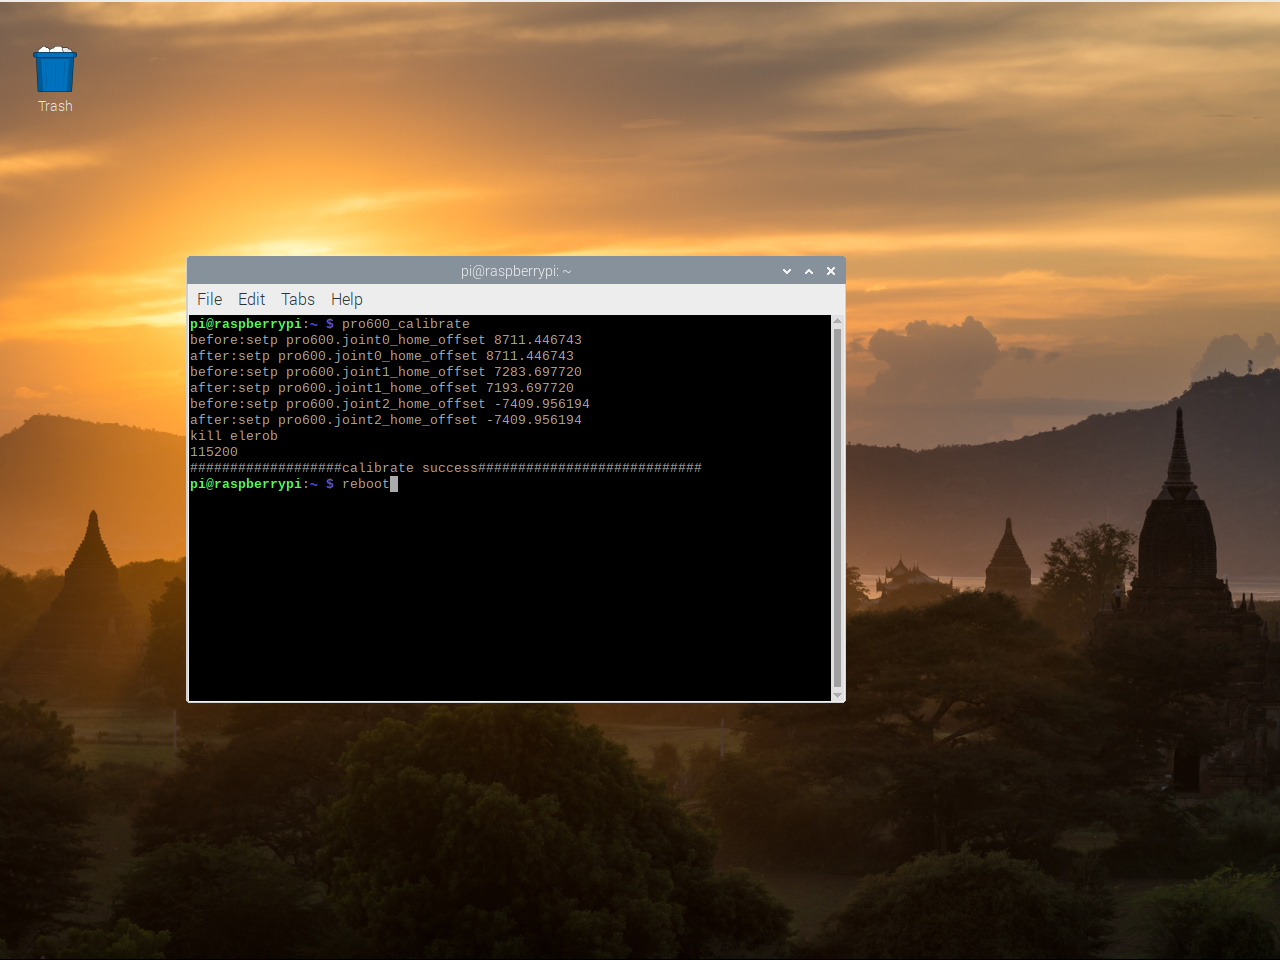Image resolution: width=1280 pixels, height=960 pixels.
Task: Close the pi@raspberrypi terminal window
Action: click(830, 270)
